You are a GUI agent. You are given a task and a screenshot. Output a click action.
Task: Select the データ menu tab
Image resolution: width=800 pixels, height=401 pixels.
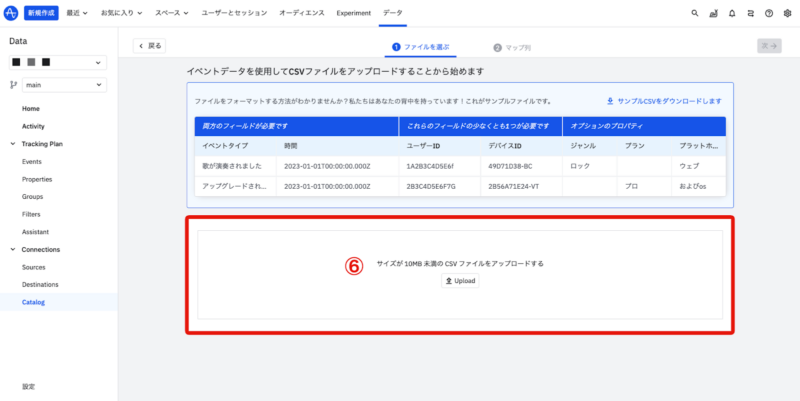[392, 13]
